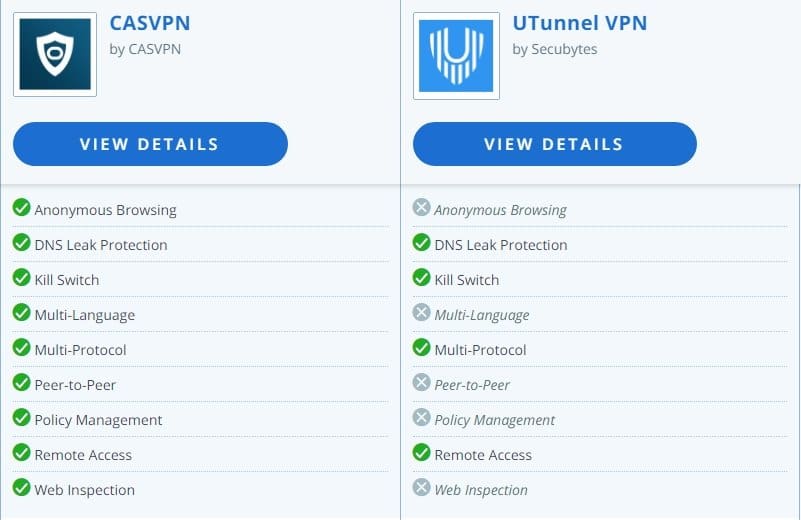Click green check icon beside UTunnel Remote Access
Viewport: 801px width, 520px height.
[421, 453]
